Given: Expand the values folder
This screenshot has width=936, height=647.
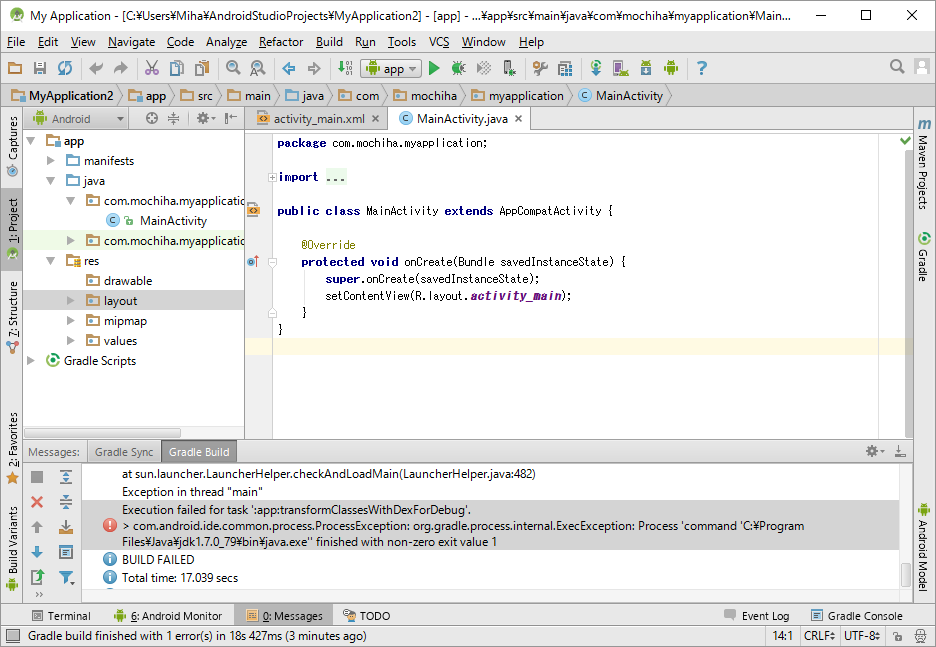Looking at the screenshot, I should click(70, 340).
